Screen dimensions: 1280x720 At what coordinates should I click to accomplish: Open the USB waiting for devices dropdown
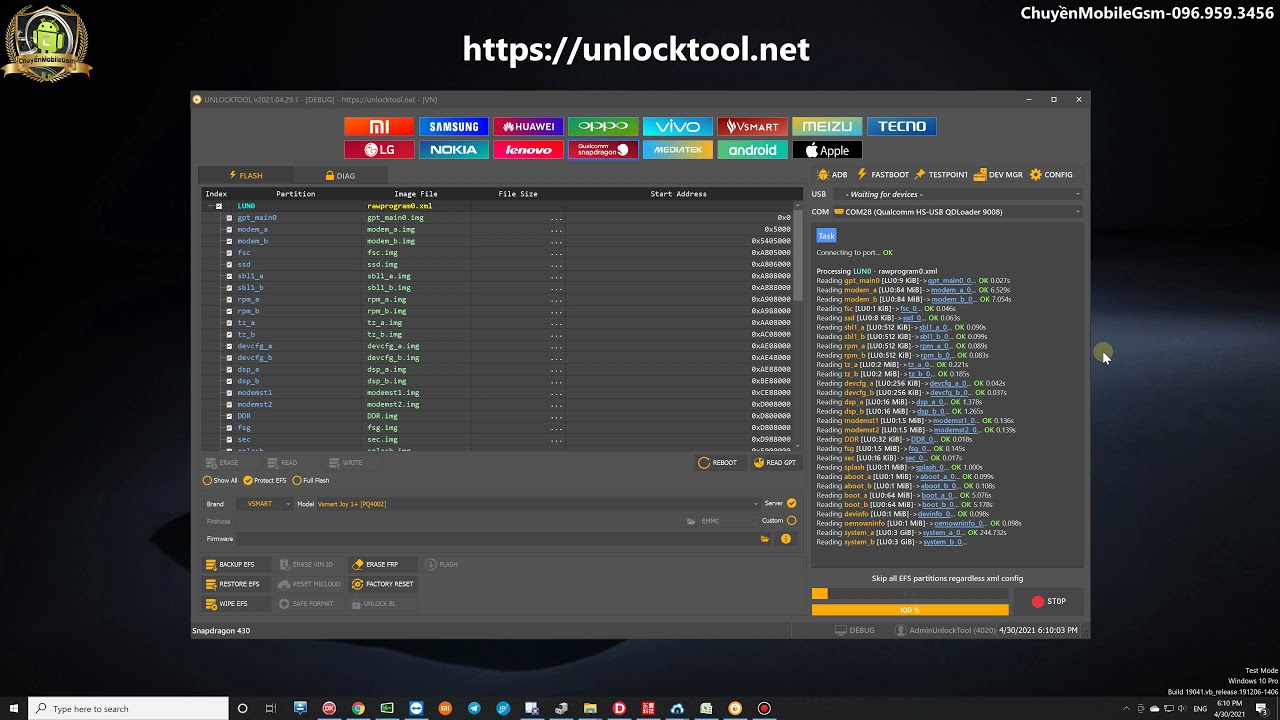pos(958,194)
